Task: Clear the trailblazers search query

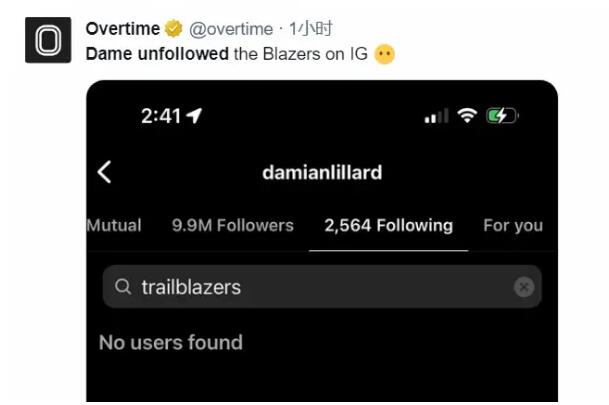Action: click(524, 288)
